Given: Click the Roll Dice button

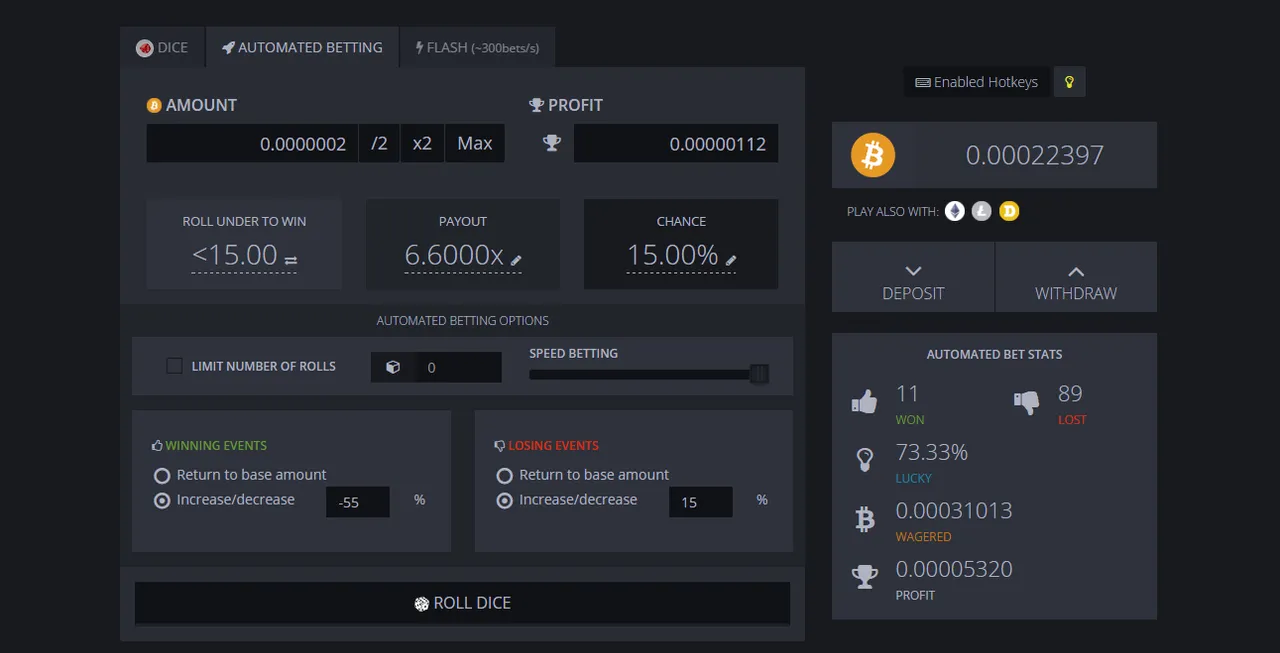Looking at the screenshot, I should point(462,603).
